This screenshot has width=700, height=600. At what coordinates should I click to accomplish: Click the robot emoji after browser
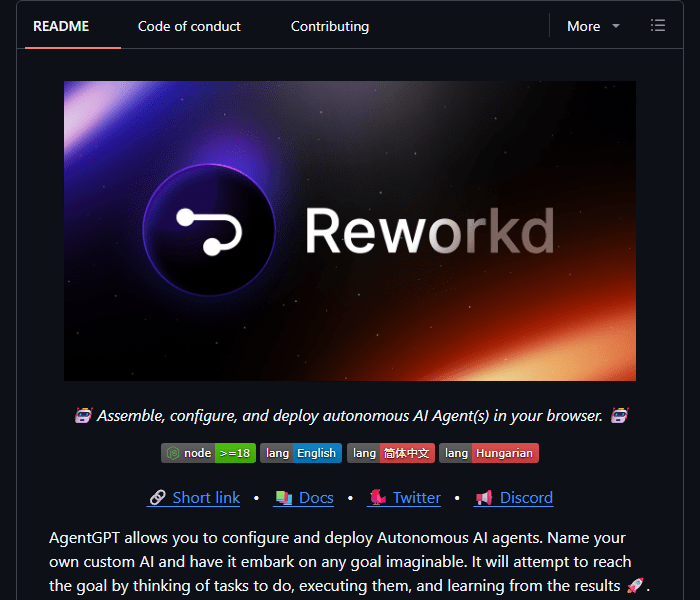click(620, 415)
